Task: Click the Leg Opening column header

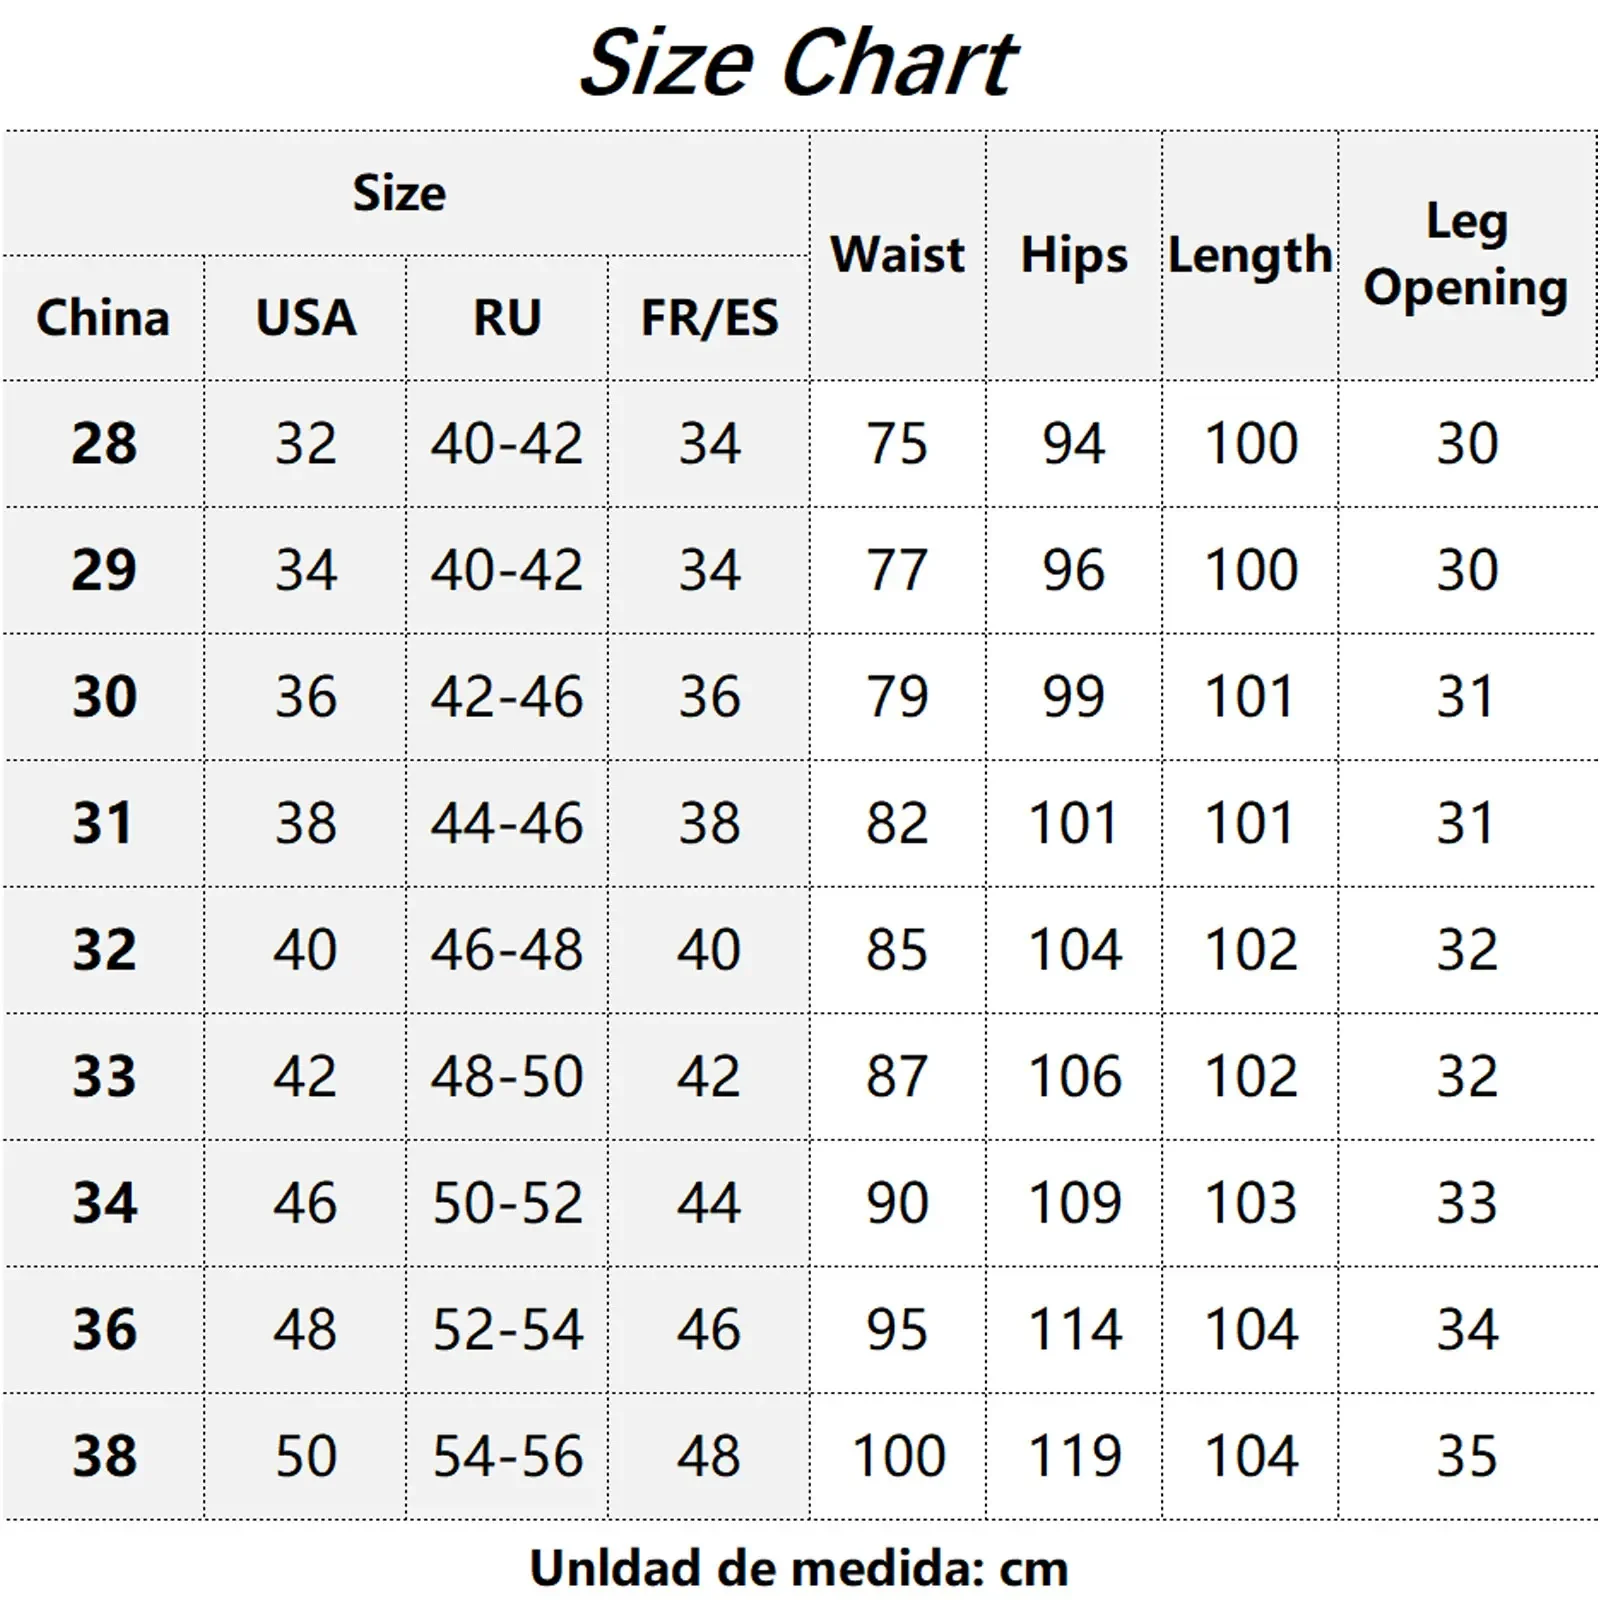Action: pos(1467,255)
